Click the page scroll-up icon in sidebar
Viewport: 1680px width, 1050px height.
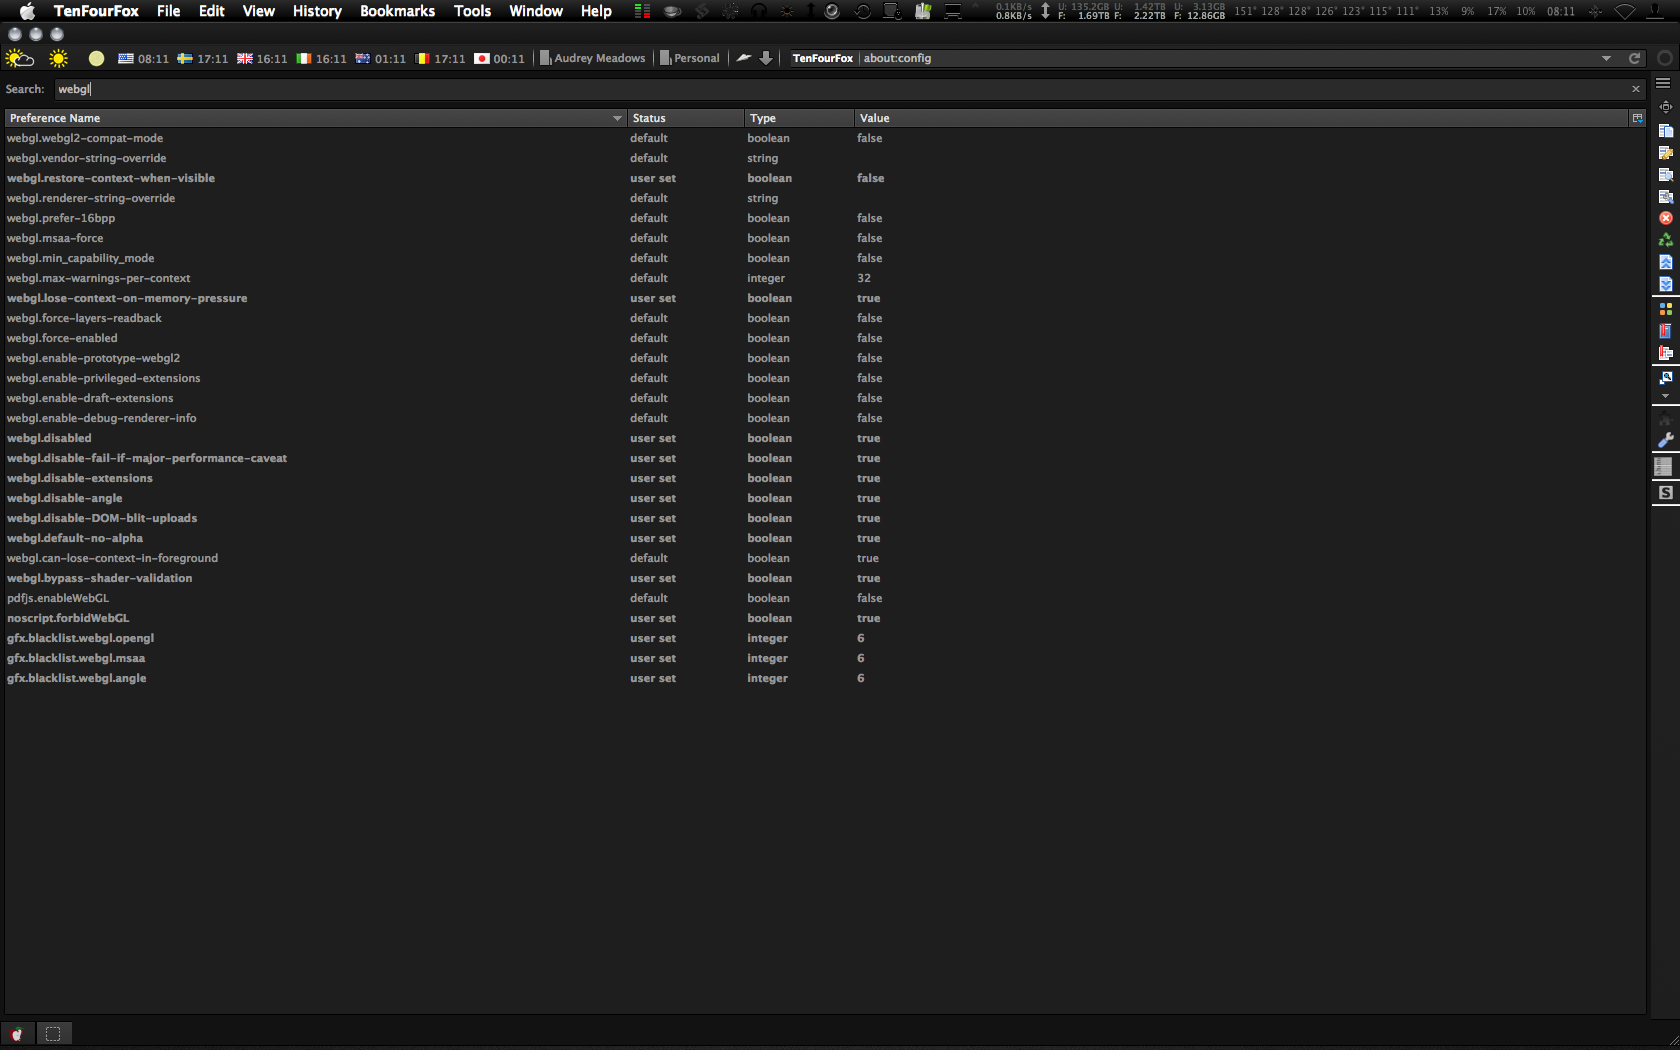coord(1665,262)
